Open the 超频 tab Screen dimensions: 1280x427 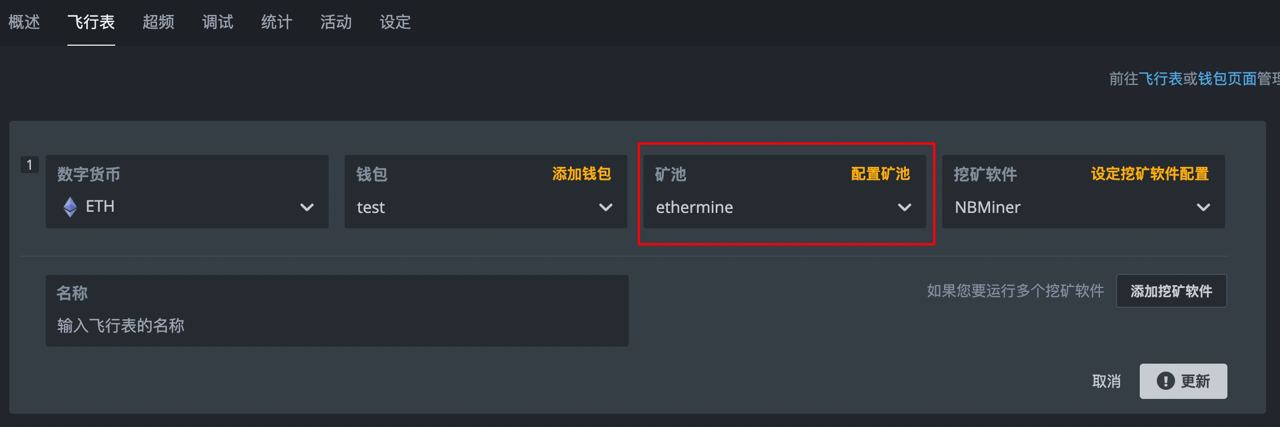[158, 22]
